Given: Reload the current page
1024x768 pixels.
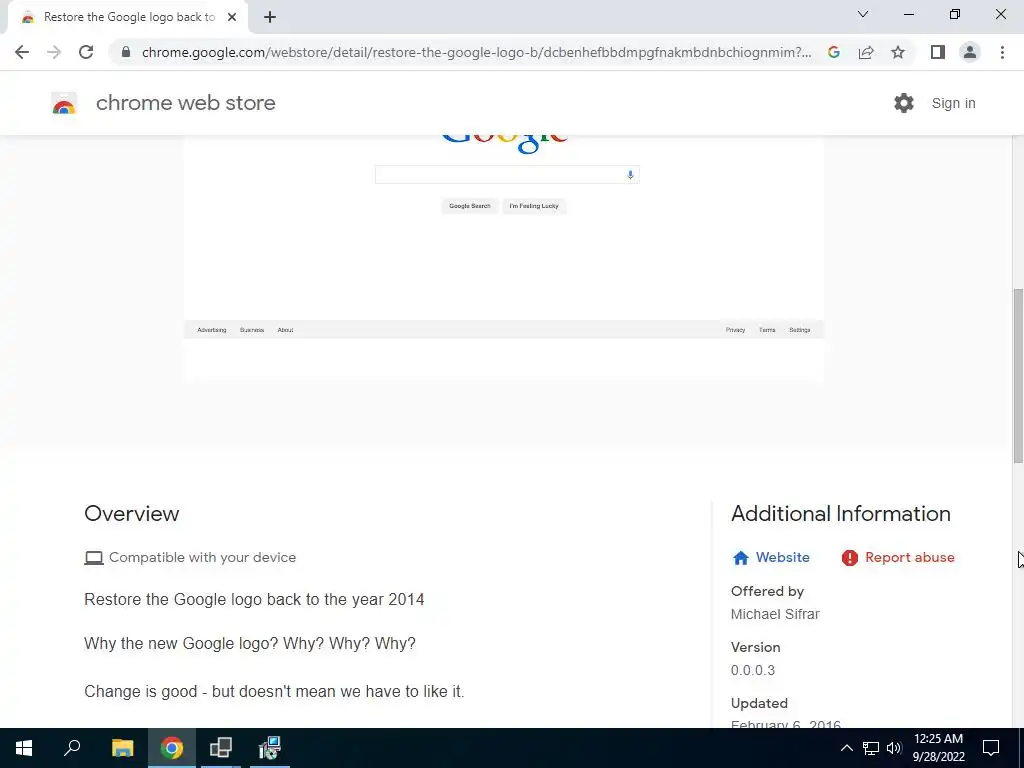Looking at the screenshot, I should click(86, 52).
